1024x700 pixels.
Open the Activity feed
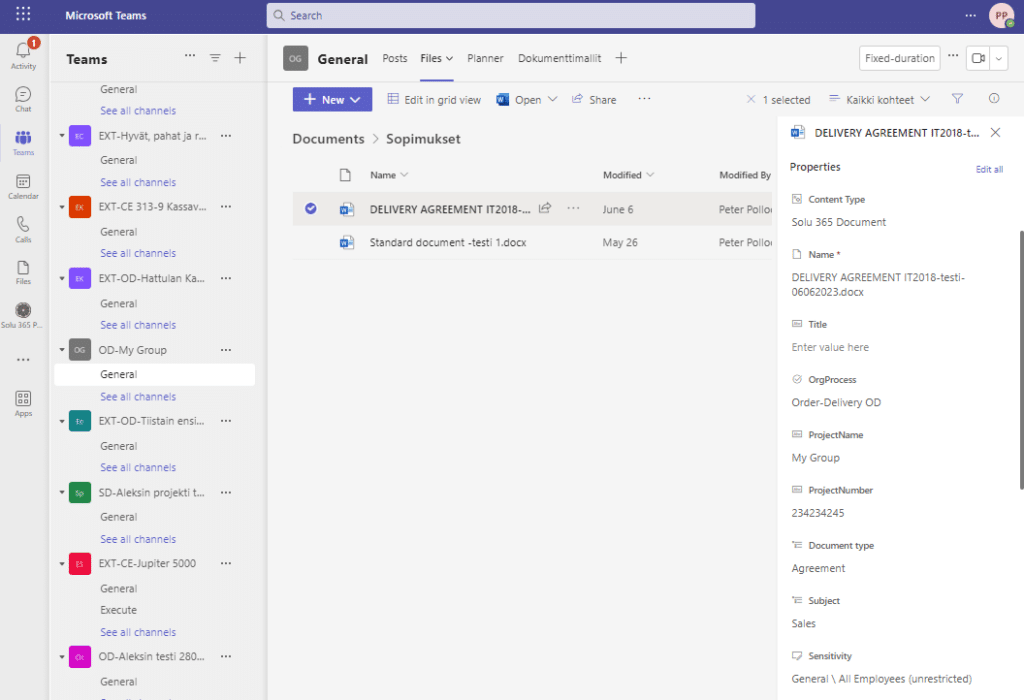coord(23,55)
